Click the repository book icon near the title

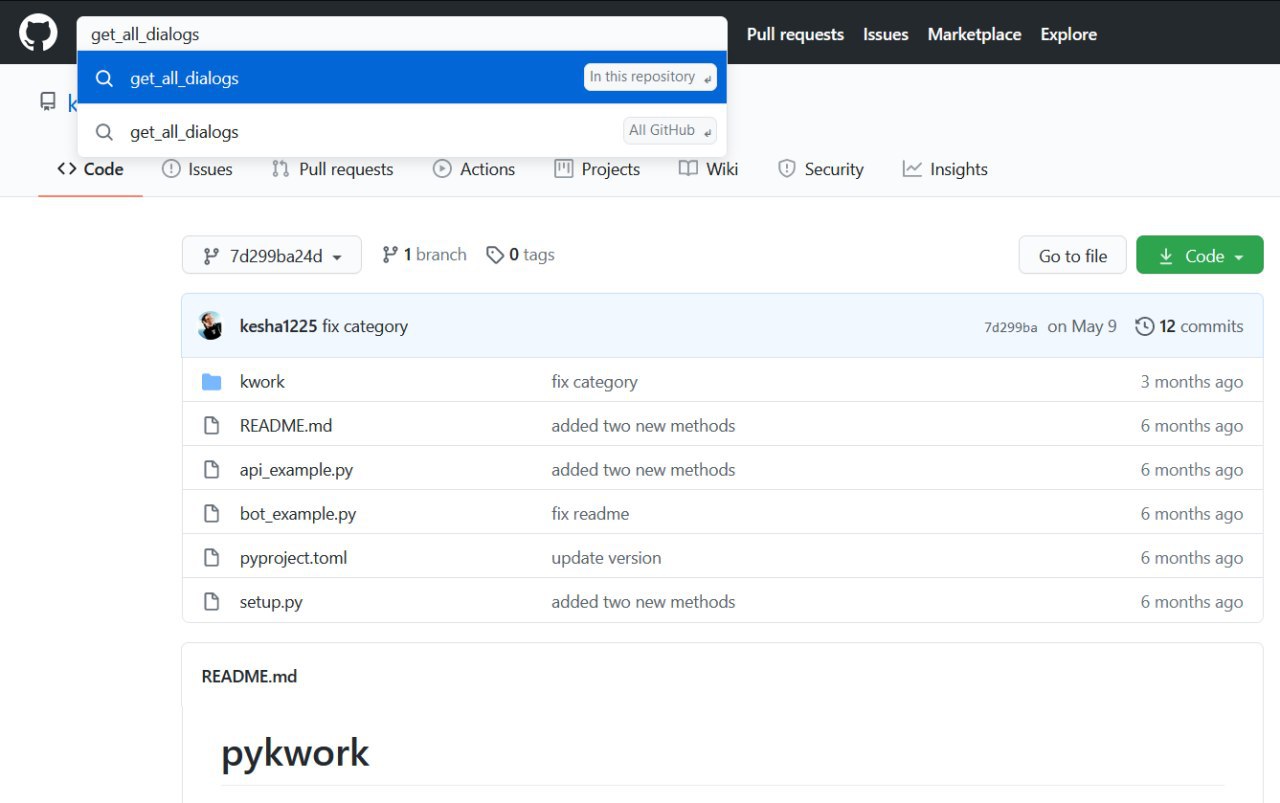tap(48, 101)
